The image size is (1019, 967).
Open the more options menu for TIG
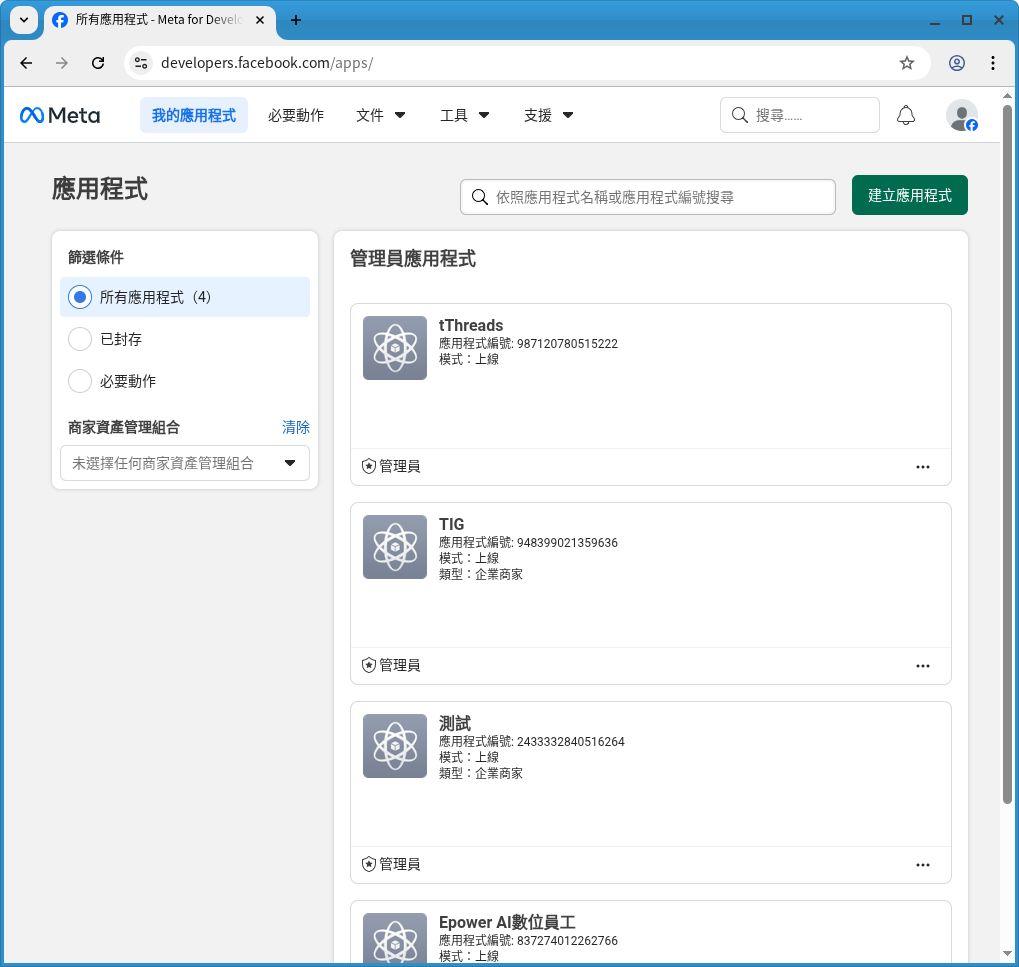click(x=922, y=665)
